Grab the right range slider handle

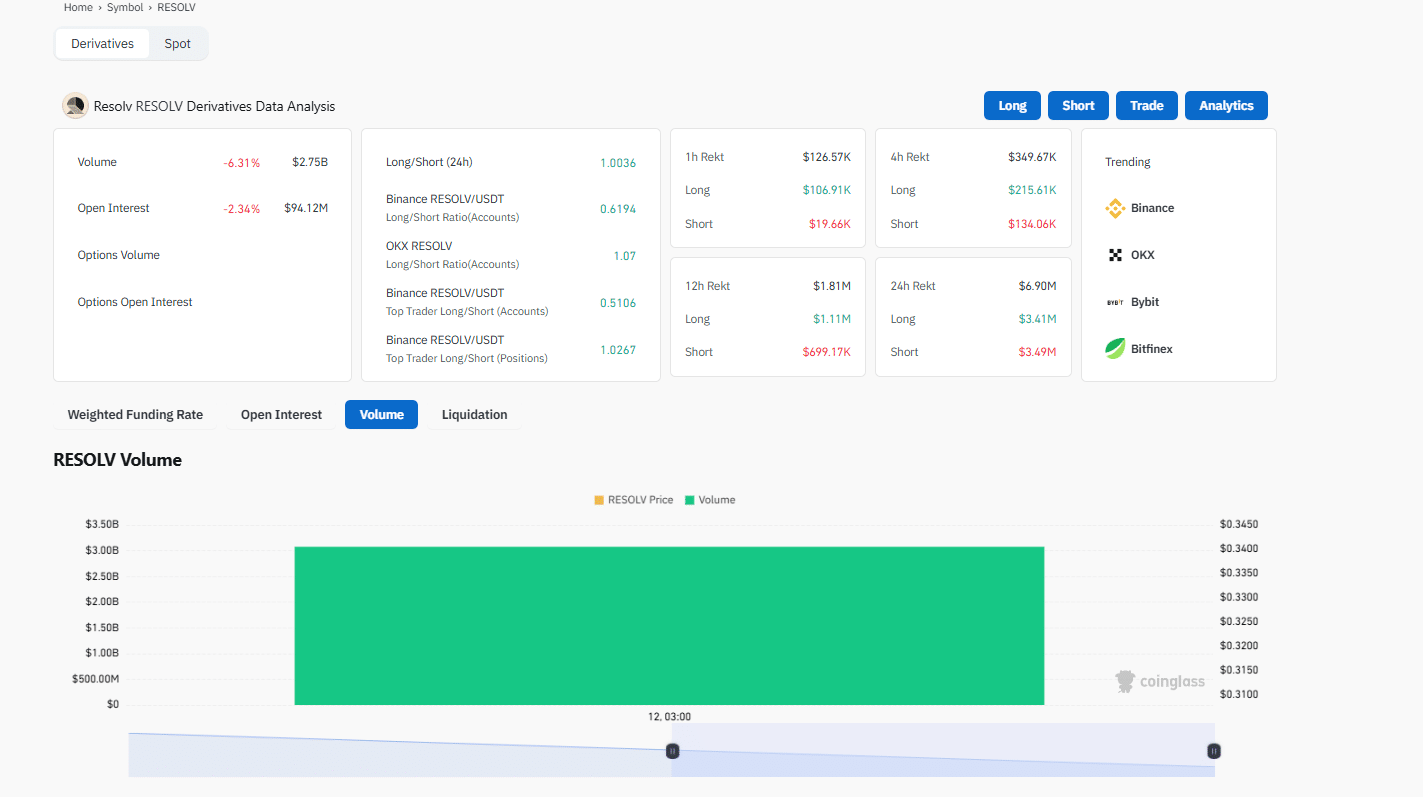[1213, 751]
